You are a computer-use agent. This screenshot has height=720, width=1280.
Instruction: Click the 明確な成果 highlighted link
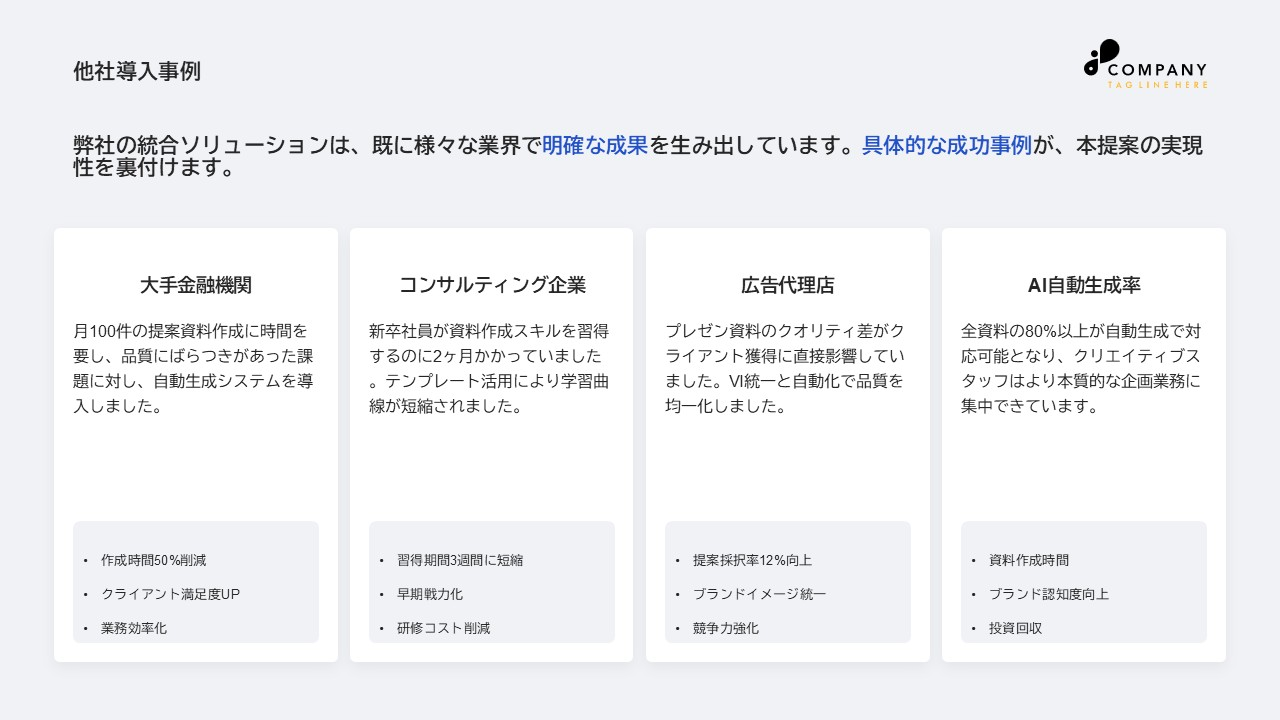[594, 146]
